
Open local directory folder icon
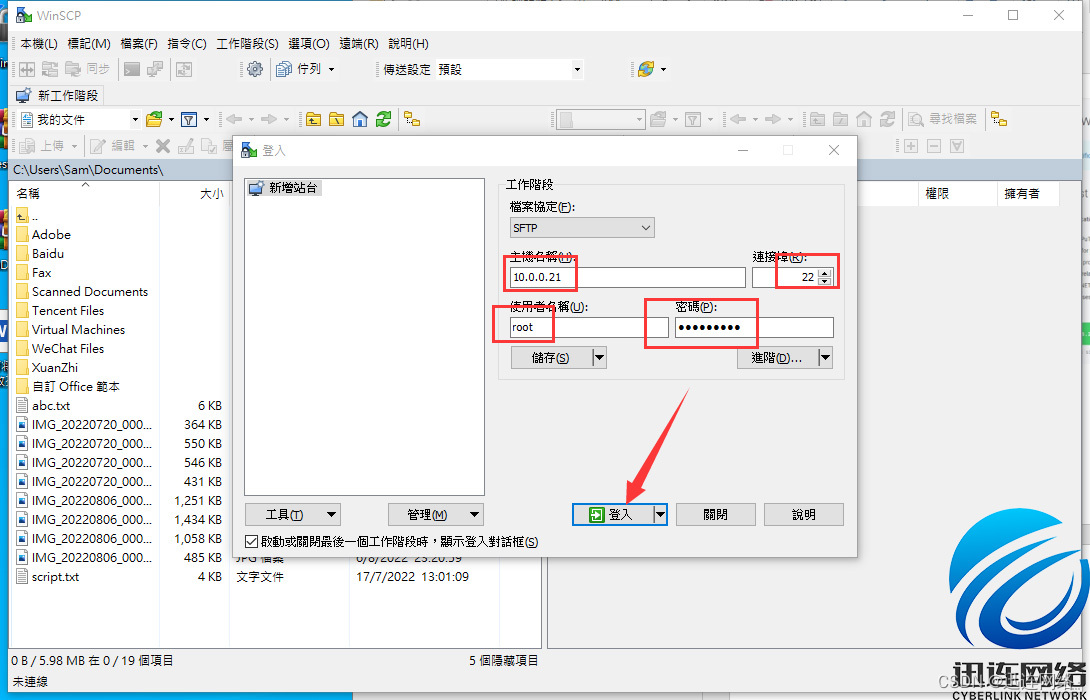coord(154,120)
